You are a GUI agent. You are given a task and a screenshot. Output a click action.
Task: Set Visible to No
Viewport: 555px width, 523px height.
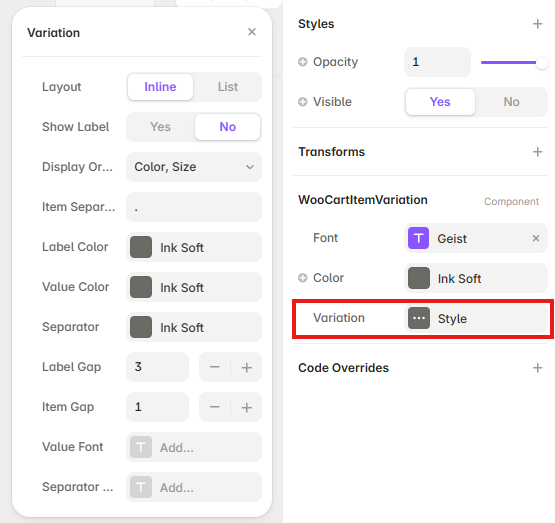click(511, 102)
